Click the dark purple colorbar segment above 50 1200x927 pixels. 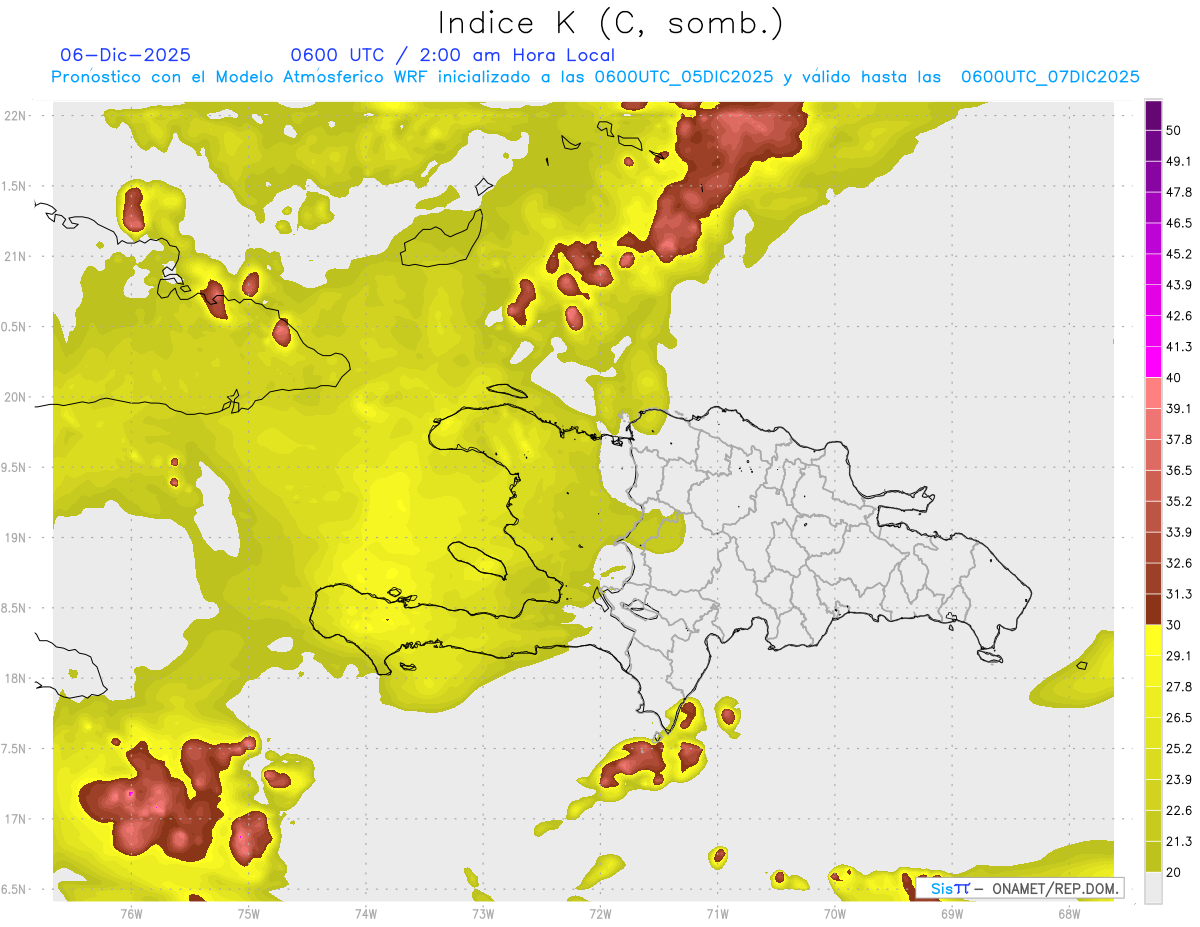pos(1153,116)
